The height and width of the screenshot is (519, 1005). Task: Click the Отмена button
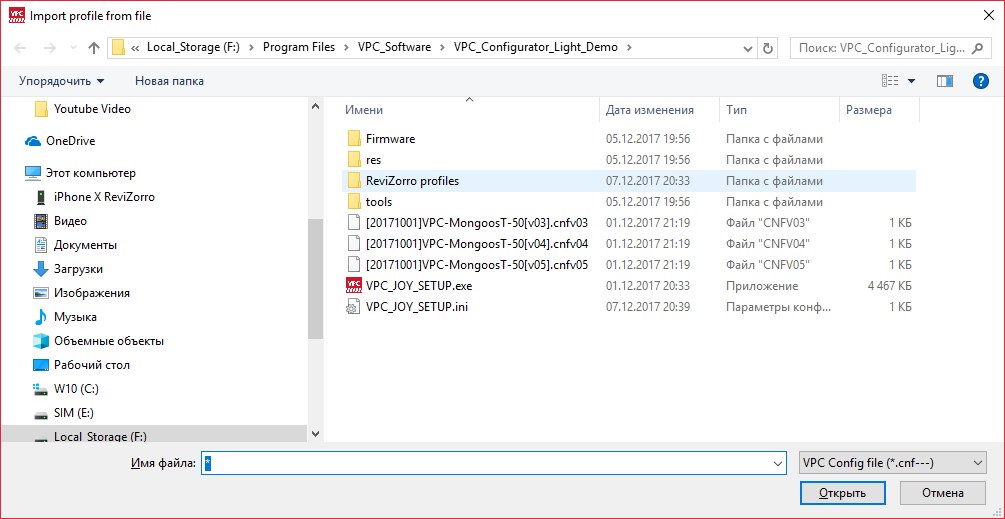(x=943, y=493)
